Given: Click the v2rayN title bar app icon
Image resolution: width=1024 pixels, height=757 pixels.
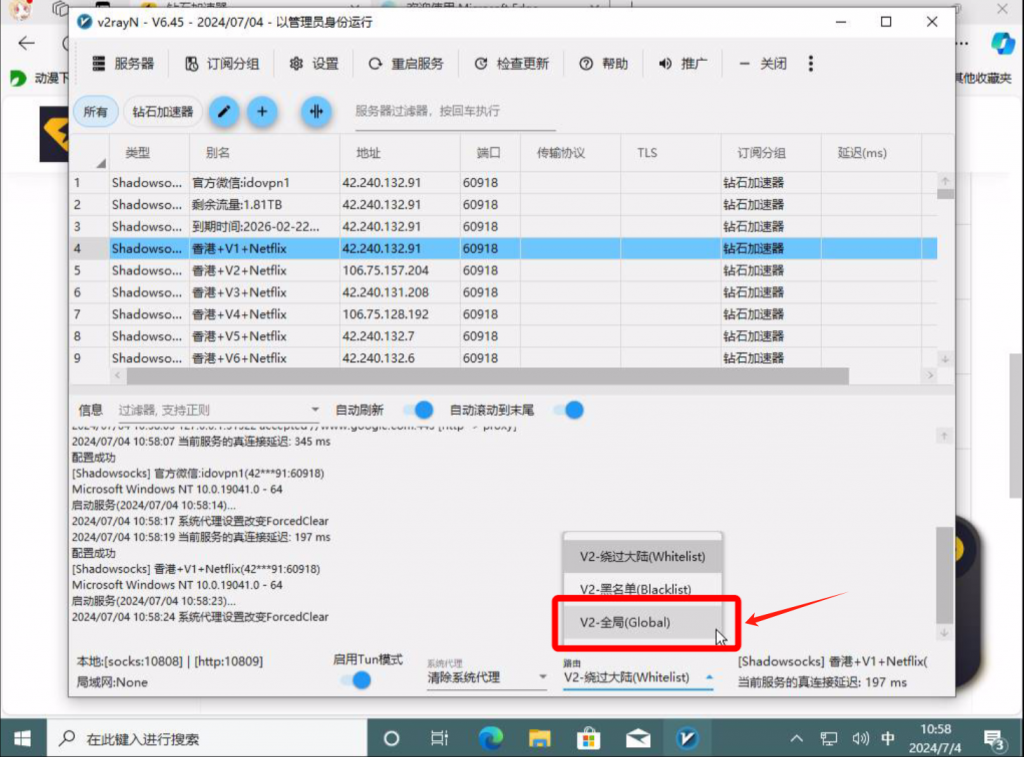Looking at the screenshot, I should [x=84, y=22].
